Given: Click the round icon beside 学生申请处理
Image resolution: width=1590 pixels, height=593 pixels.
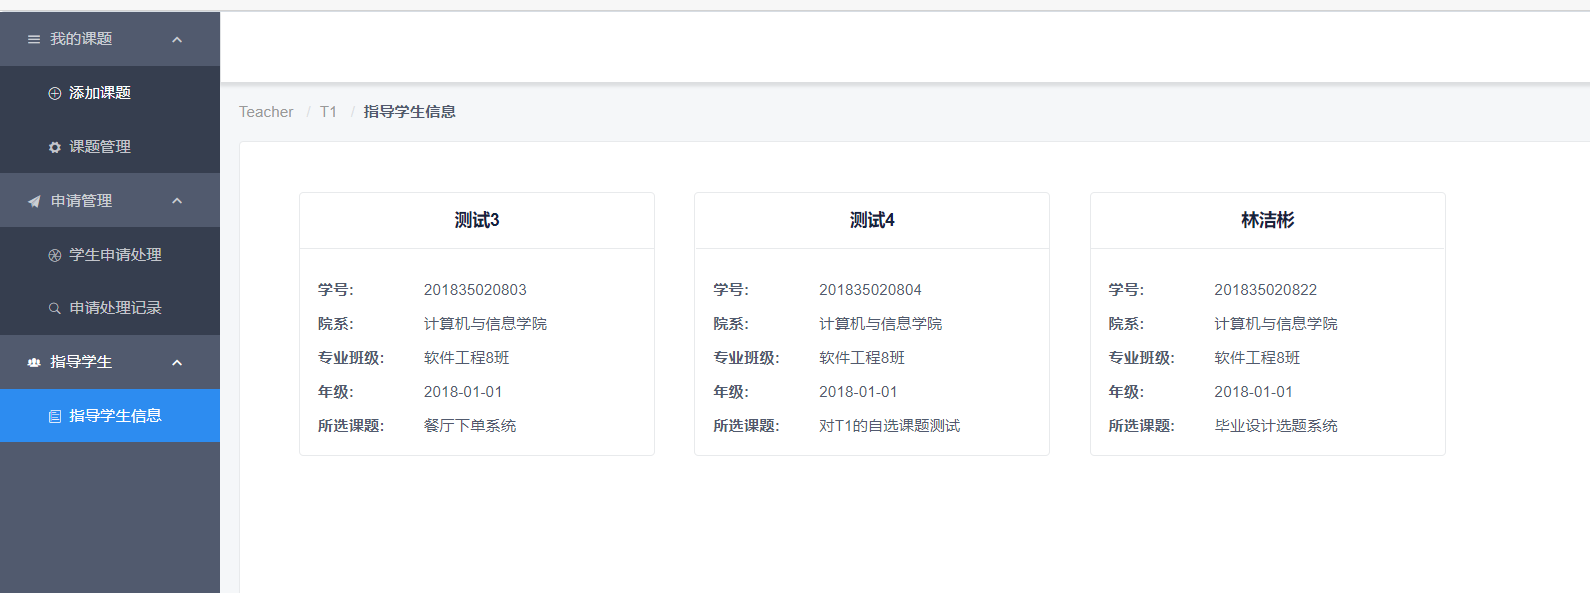Looking at the screenshot, I should pos(55,255).
